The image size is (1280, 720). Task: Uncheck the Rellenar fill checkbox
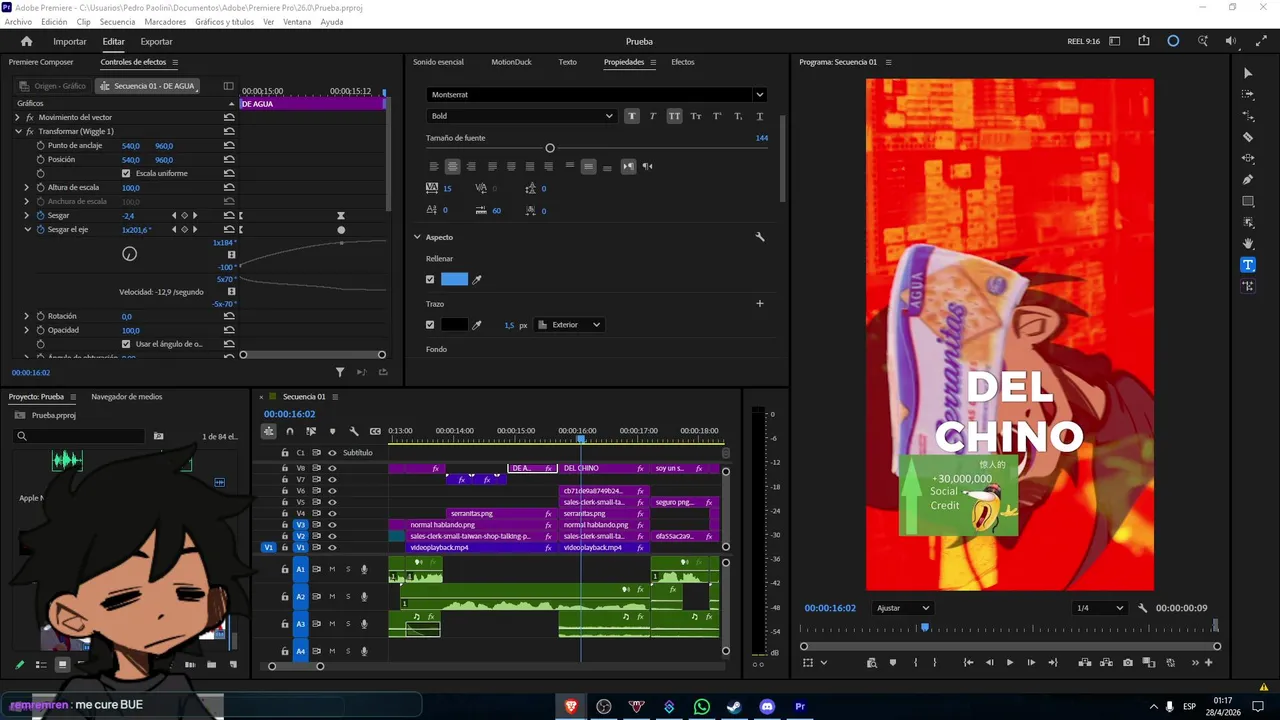[430, 280]
